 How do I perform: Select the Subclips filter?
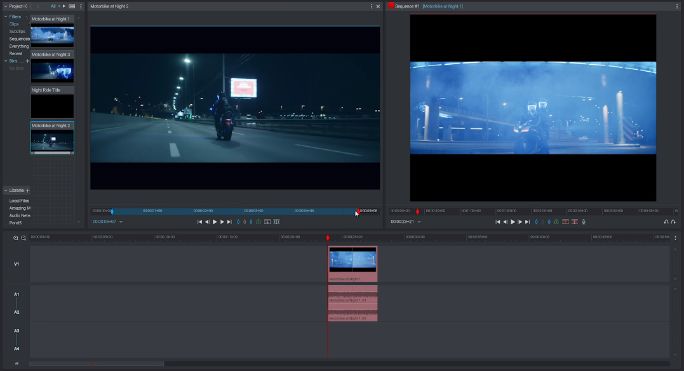(x=17, y=31)
